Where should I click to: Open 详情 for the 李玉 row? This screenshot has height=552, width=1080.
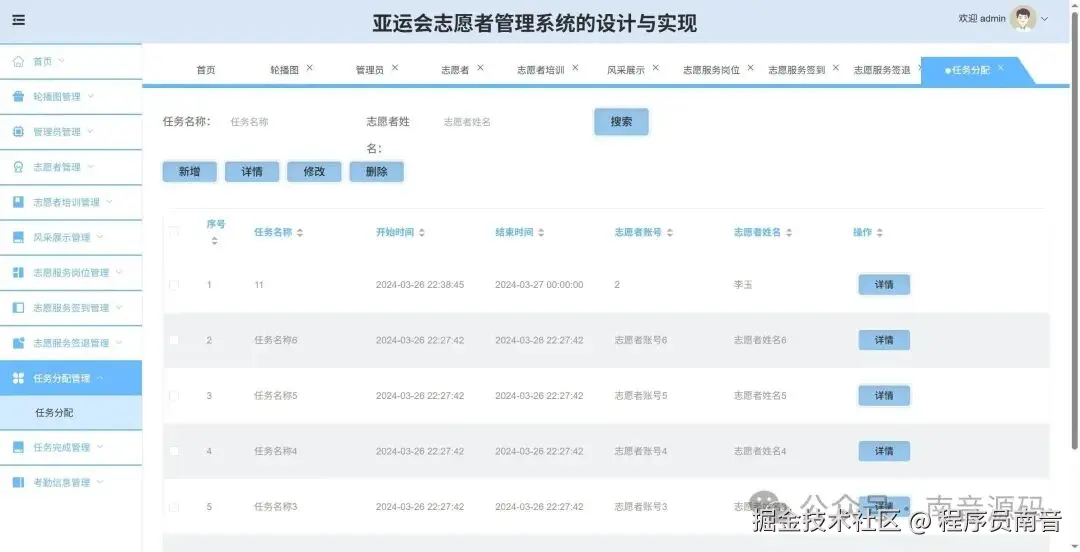click(884, 285)
